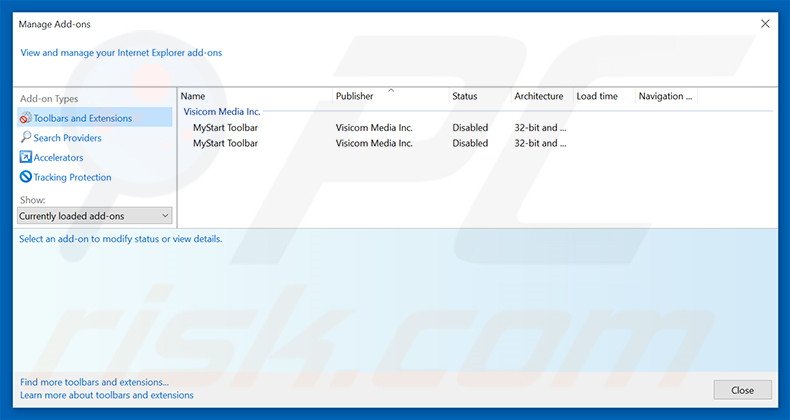Close the Manage Add-ons window with X

(x=765, y=24)
